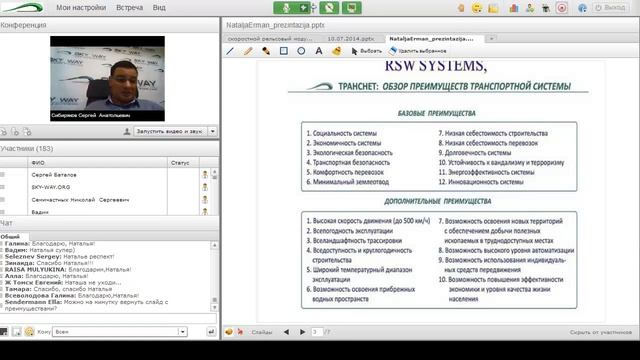Toggle the red record button
Viewport: 640px width, 360px height.
(562, 8)
